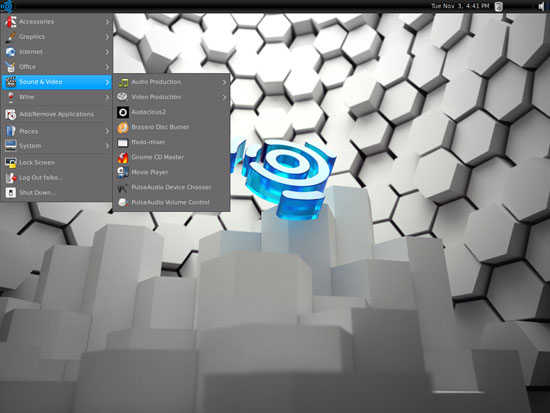The height and width of the screenshot is (413, 550).
Task: Click the Audacious2 icon
Action: pyautogui.click(x=123, y=112)
